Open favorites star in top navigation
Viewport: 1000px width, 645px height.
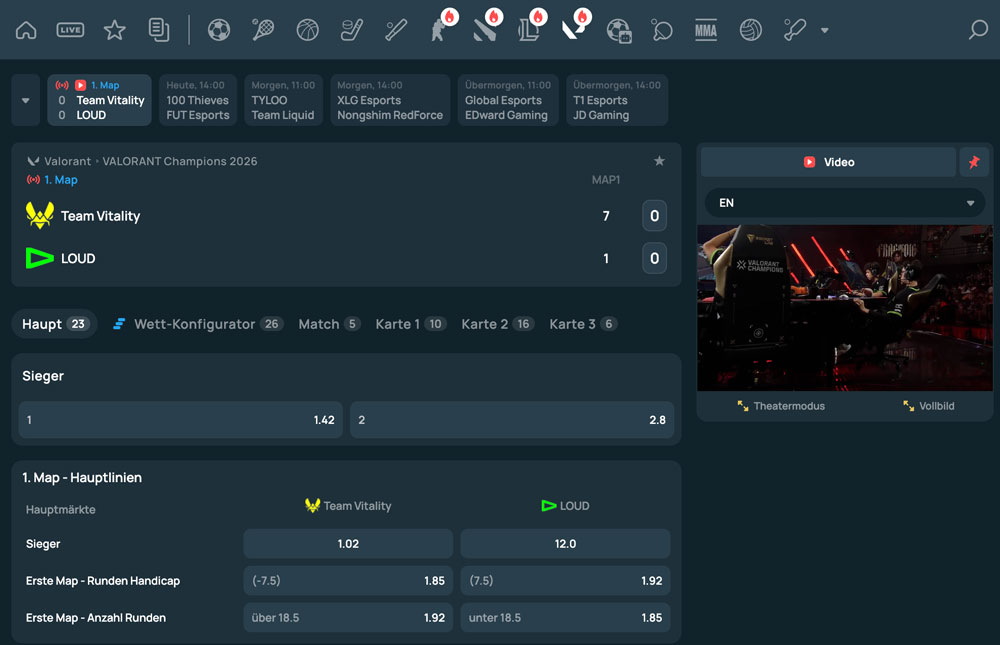(x=115, y=30)
